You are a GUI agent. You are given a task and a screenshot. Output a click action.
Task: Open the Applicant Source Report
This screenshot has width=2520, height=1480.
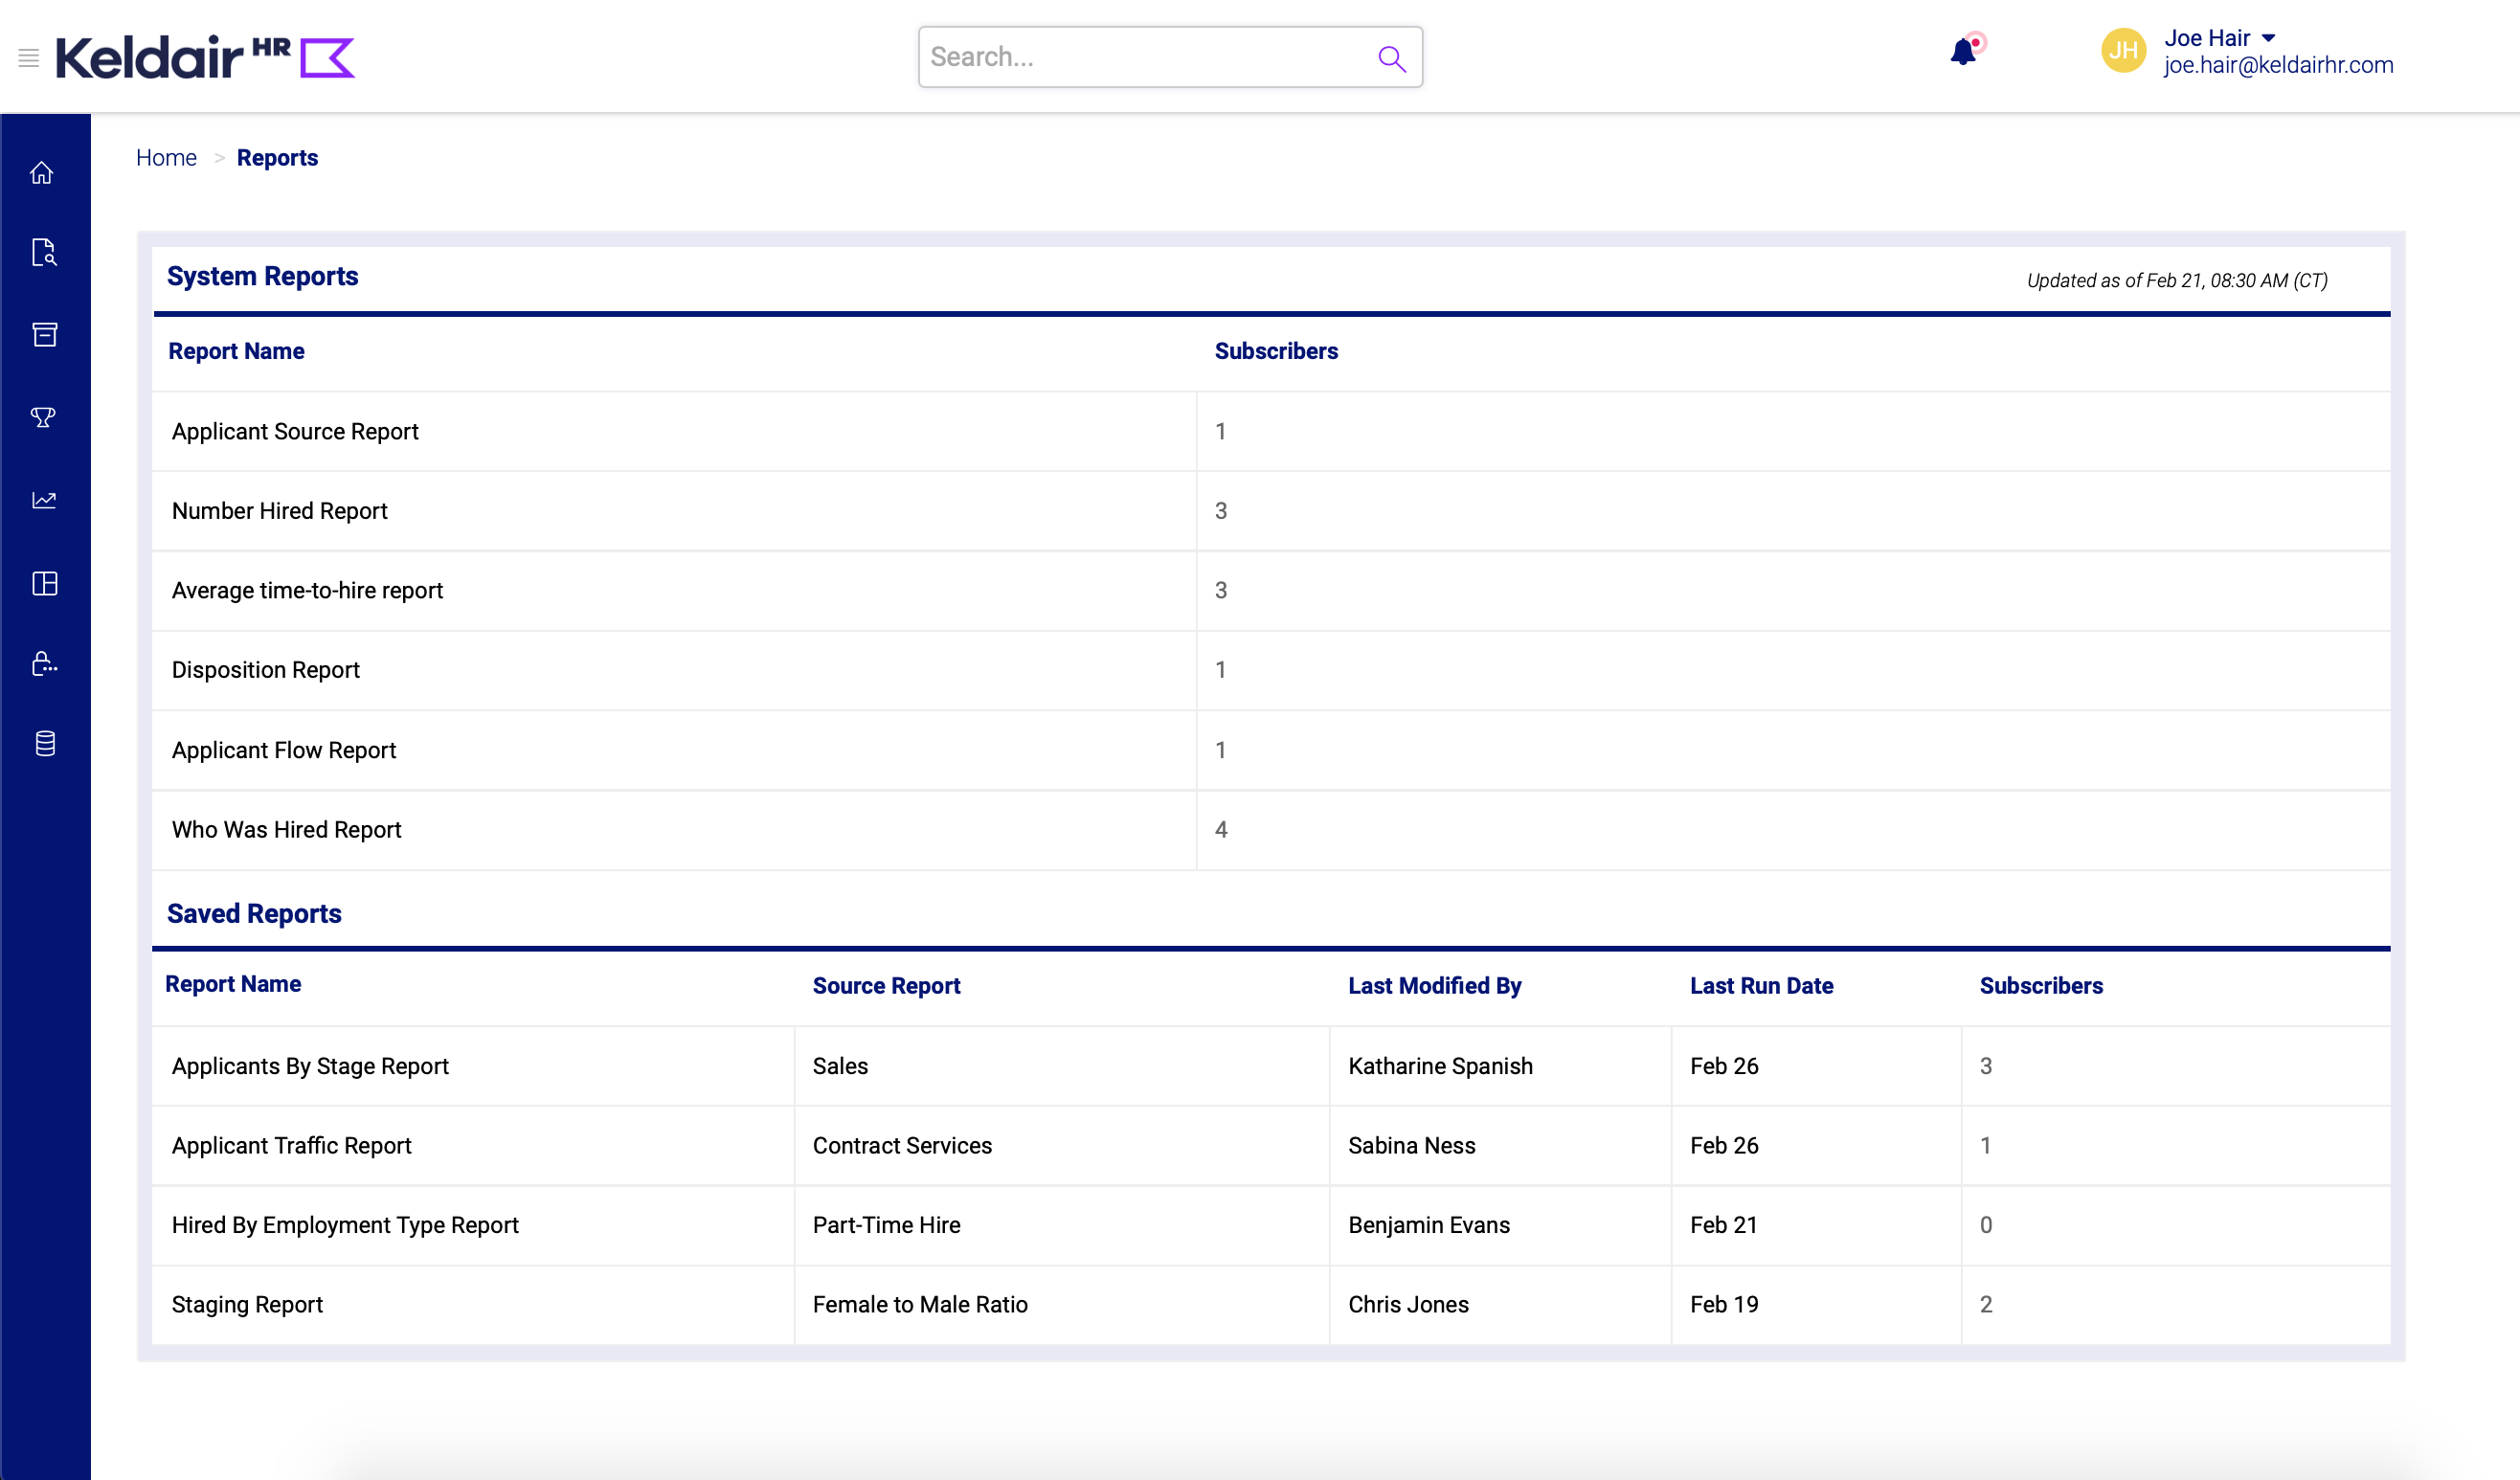(295, 431)
